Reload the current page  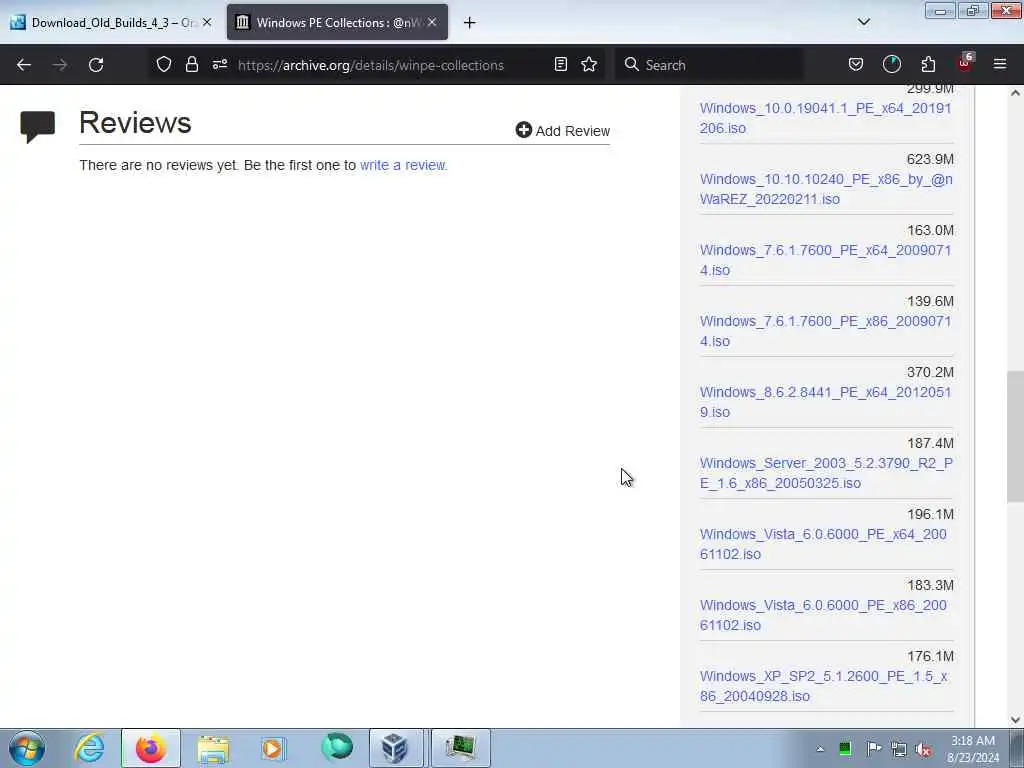point(96,65)
